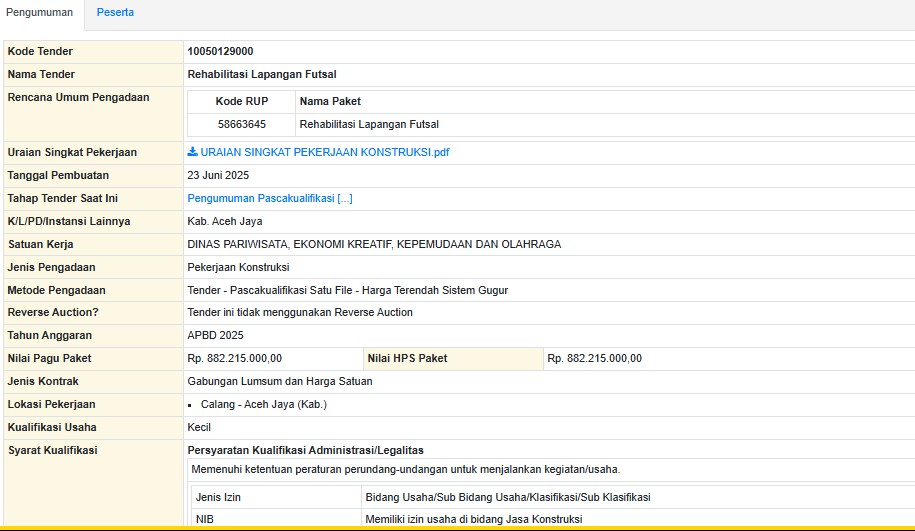
Task: Click the Nilai HPS Paket amount
Action: 594,358
